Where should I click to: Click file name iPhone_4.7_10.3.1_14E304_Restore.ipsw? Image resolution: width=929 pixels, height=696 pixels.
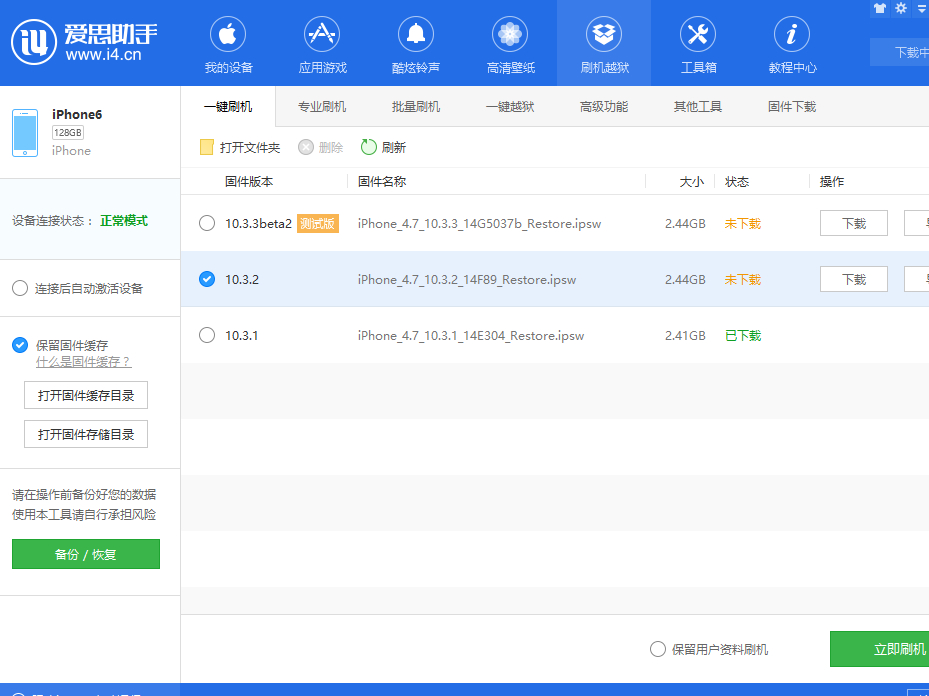coord(471,336)
